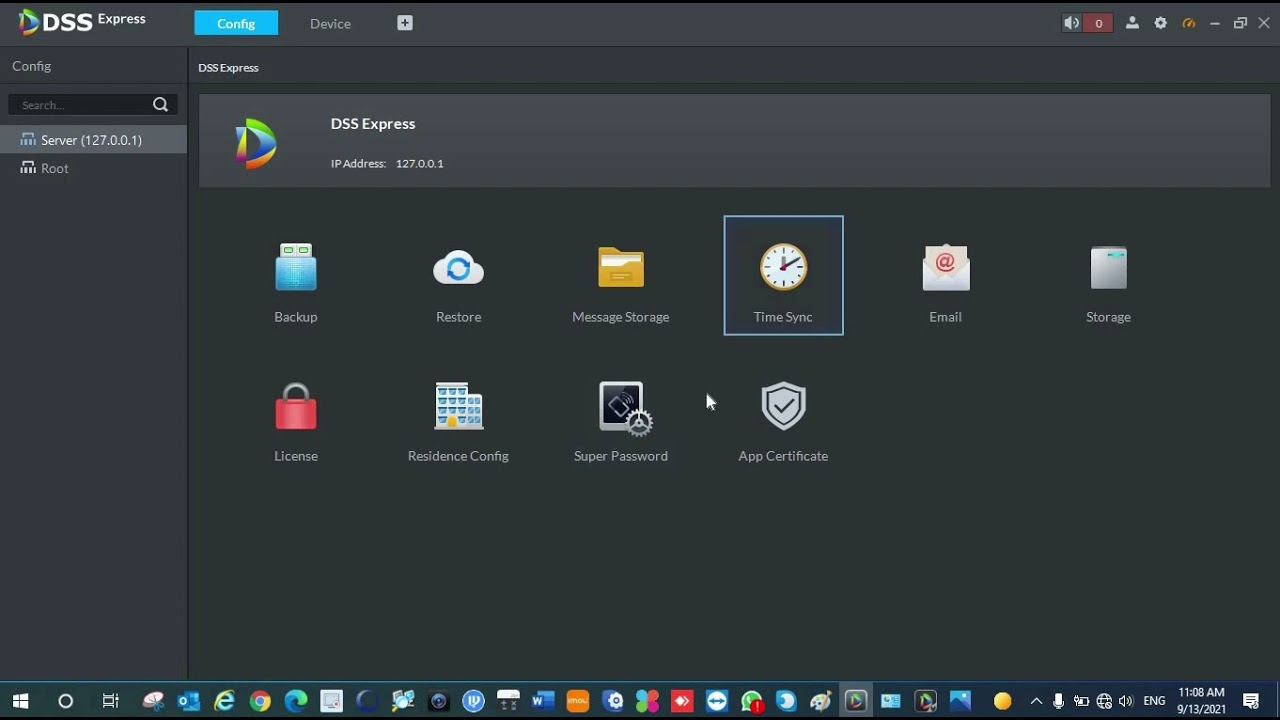Select Server (127.0.0.1) in the tree
The image size is (1280, 720).
(x=93, y=140)
